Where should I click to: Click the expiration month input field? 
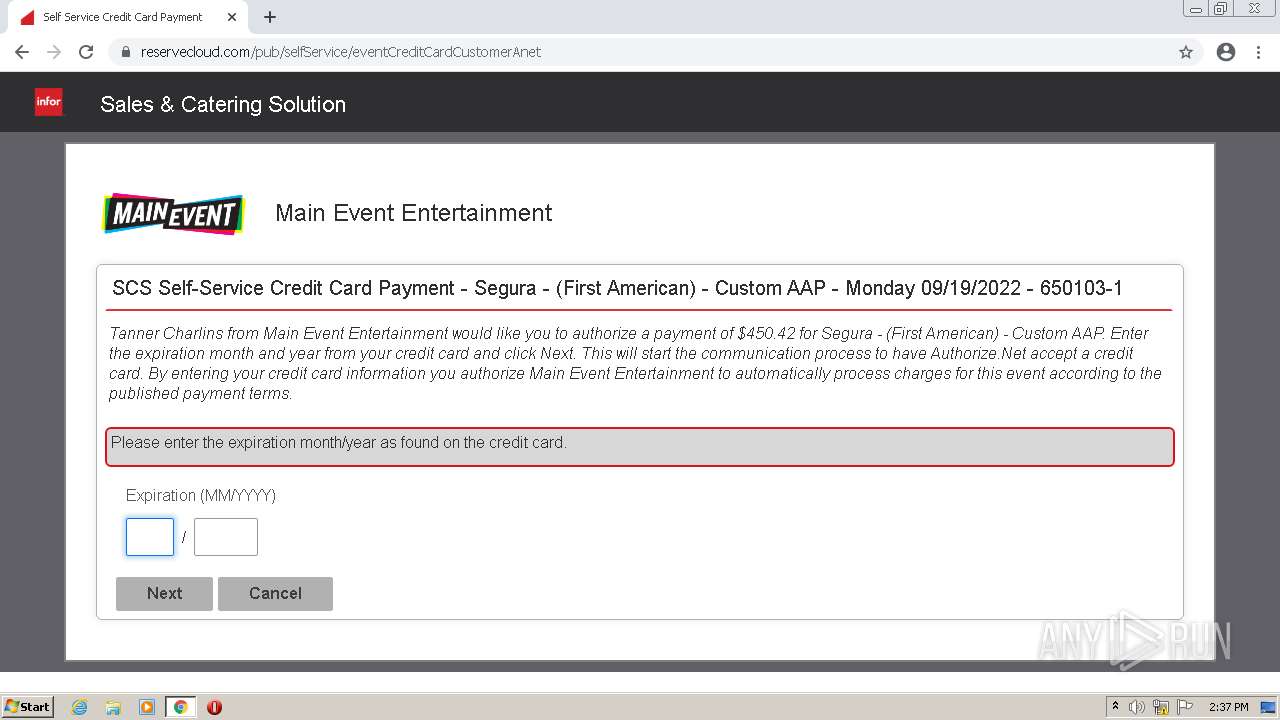[x=150, y=537]
